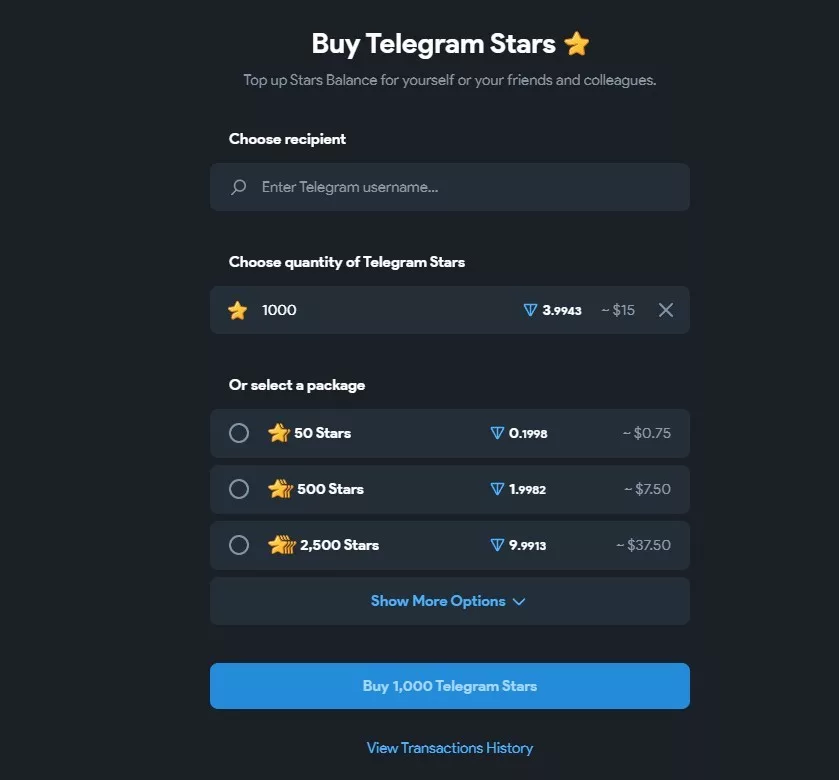Click the TON diamond icon beside 3.9943
This screenshot has width=839, height=780.
(530, 310)
